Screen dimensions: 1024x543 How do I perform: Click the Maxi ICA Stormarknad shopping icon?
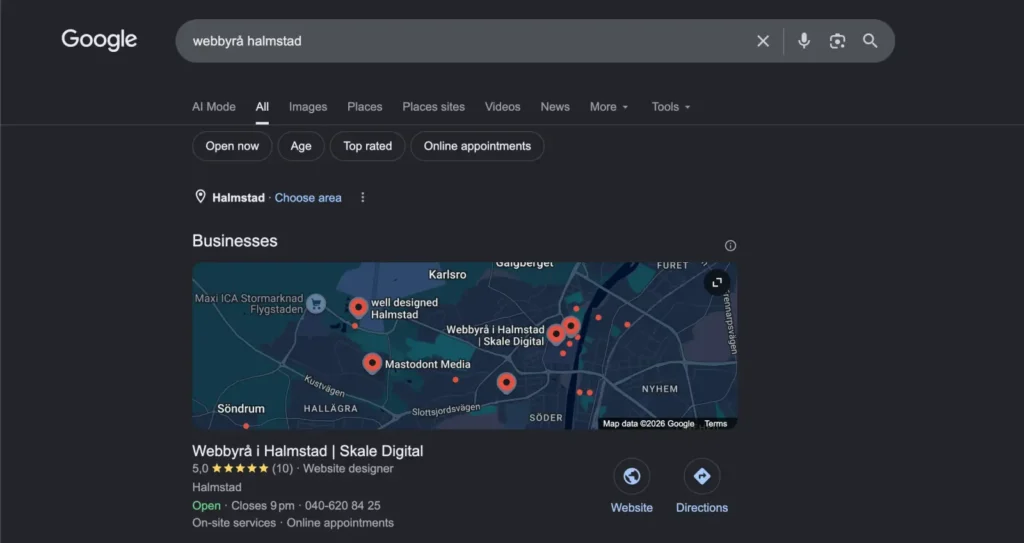click(x=316, y=304)
